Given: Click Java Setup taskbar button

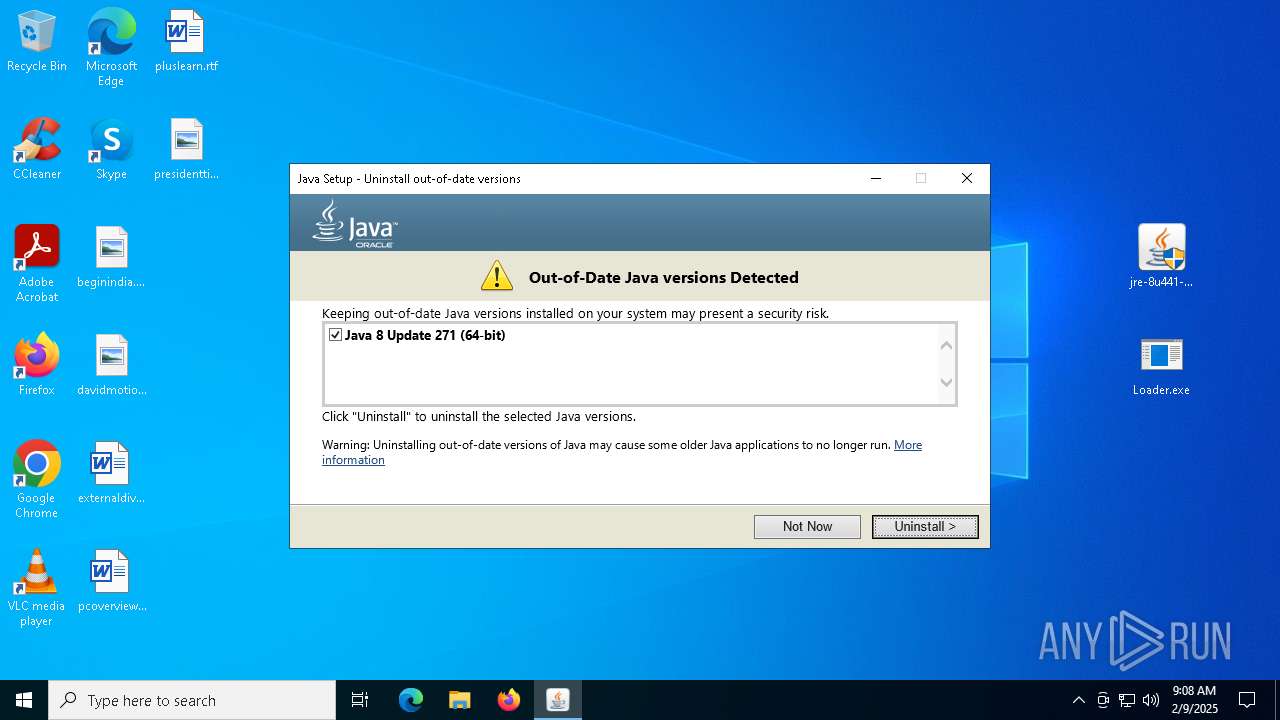Looking at the screenshot, I should (x=558, y=700).
